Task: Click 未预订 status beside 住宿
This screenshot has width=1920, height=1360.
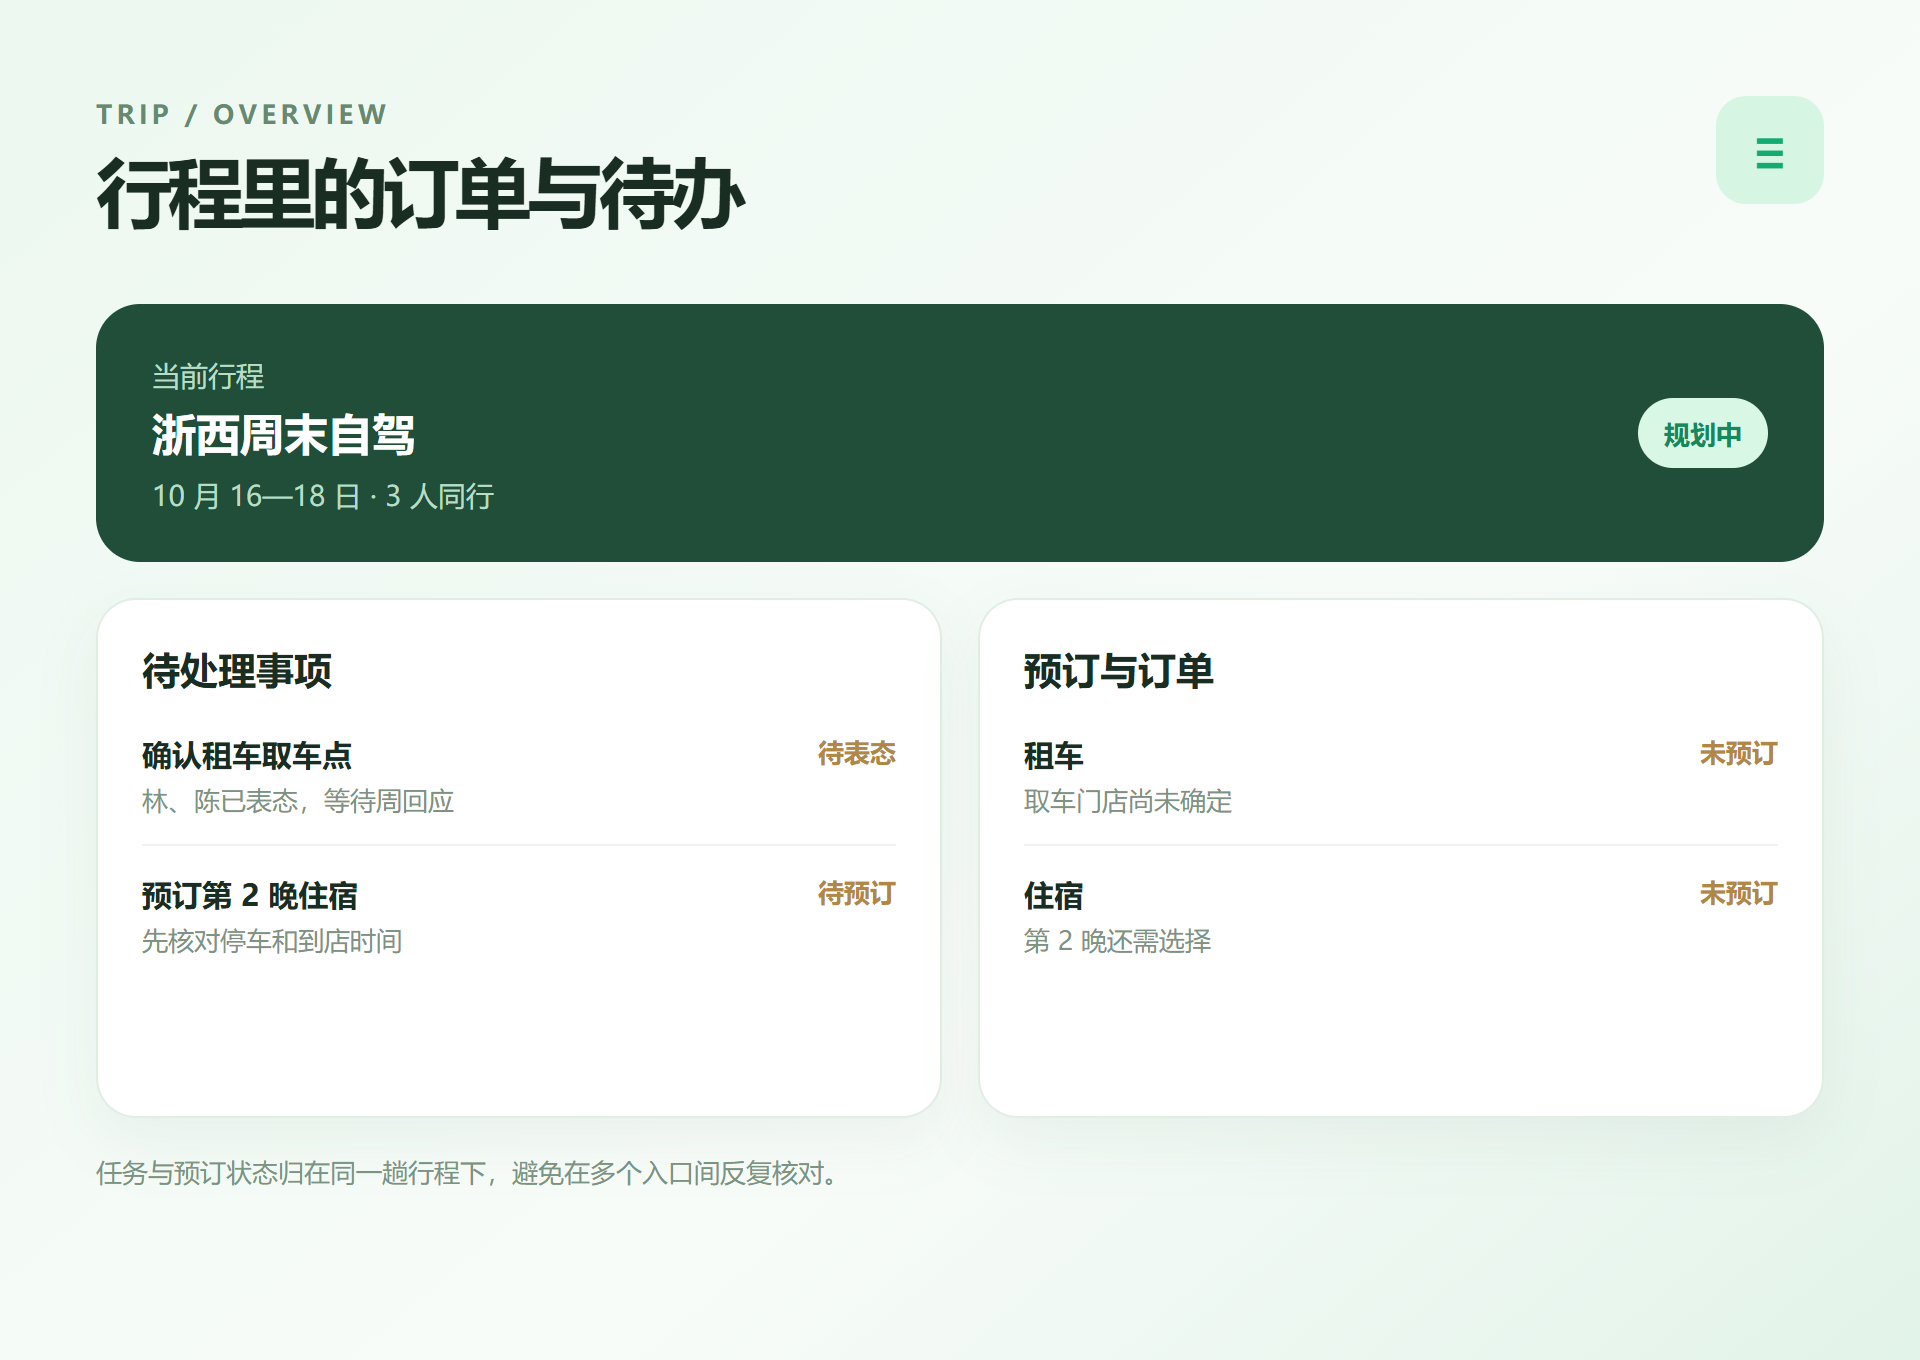Action: [x=1738, y=893]
